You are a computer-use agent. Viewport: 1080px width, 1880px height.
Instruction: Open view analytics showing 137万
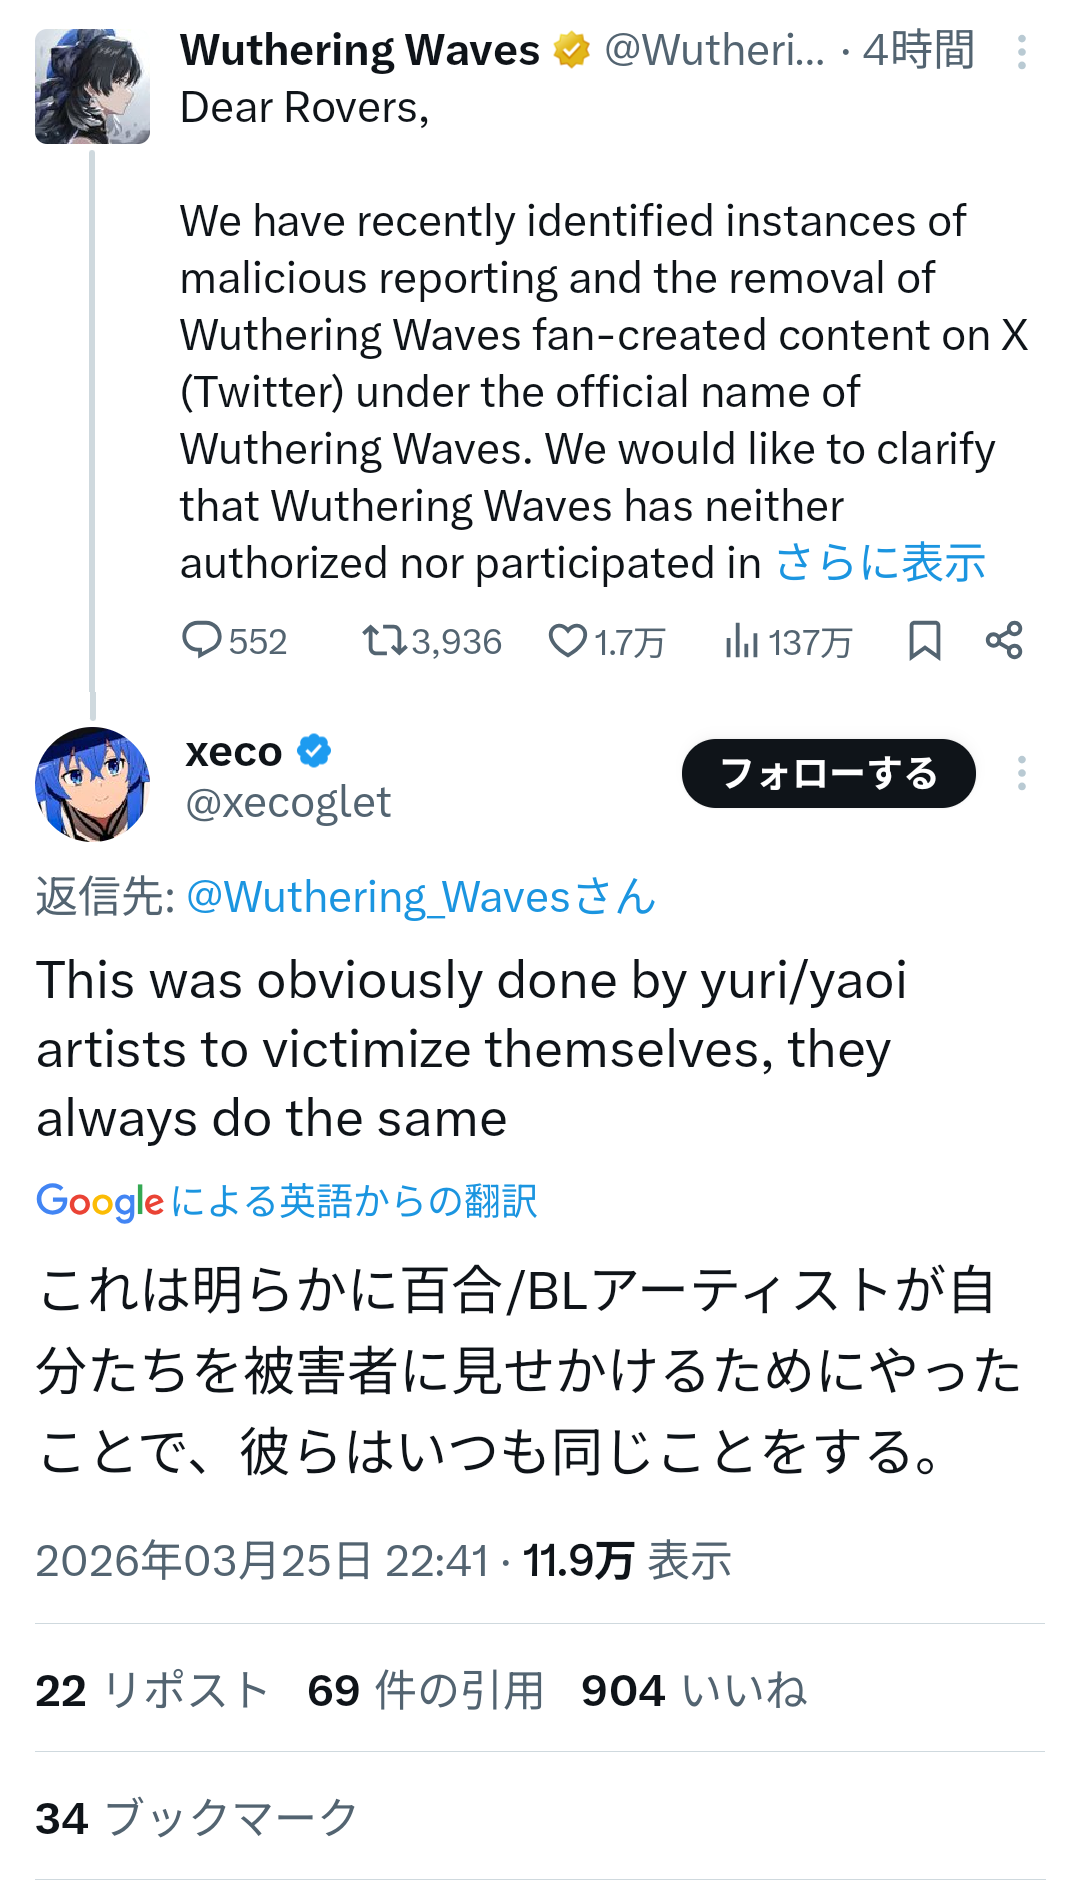742,640
